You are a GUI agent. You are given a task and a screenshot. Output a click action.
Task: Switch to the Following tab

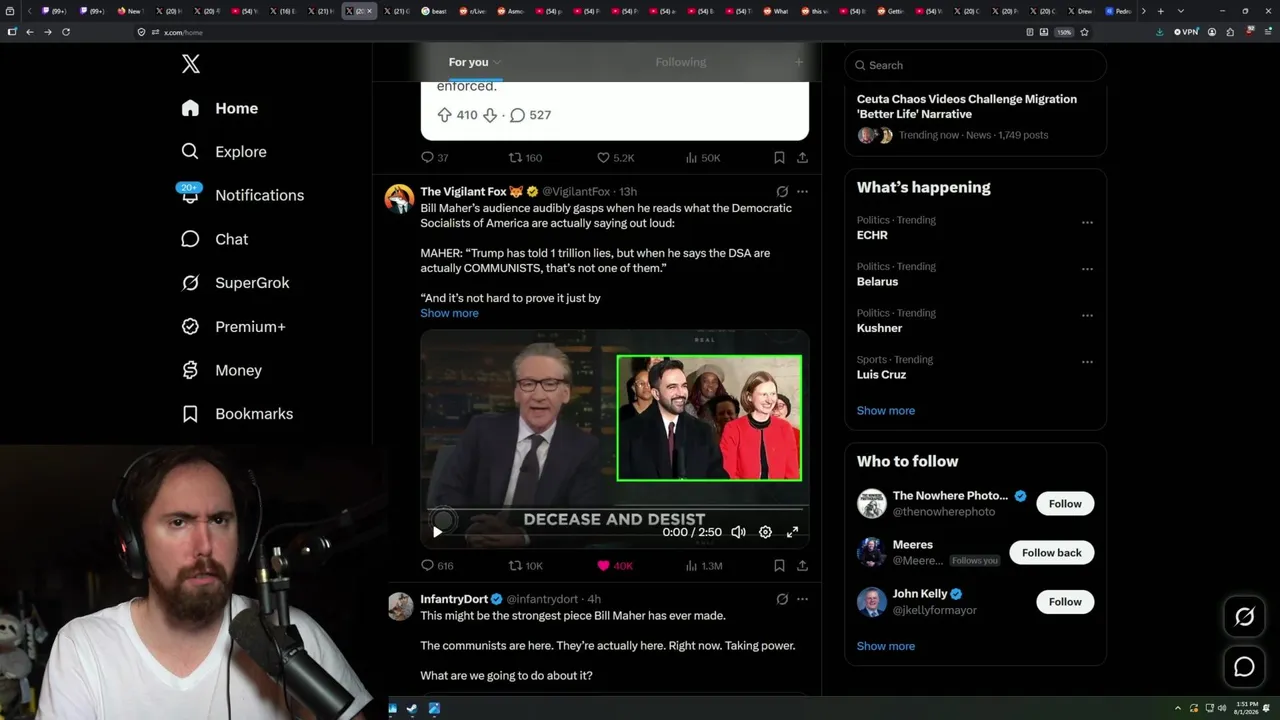pyautogui.click(x=681, y=62)
